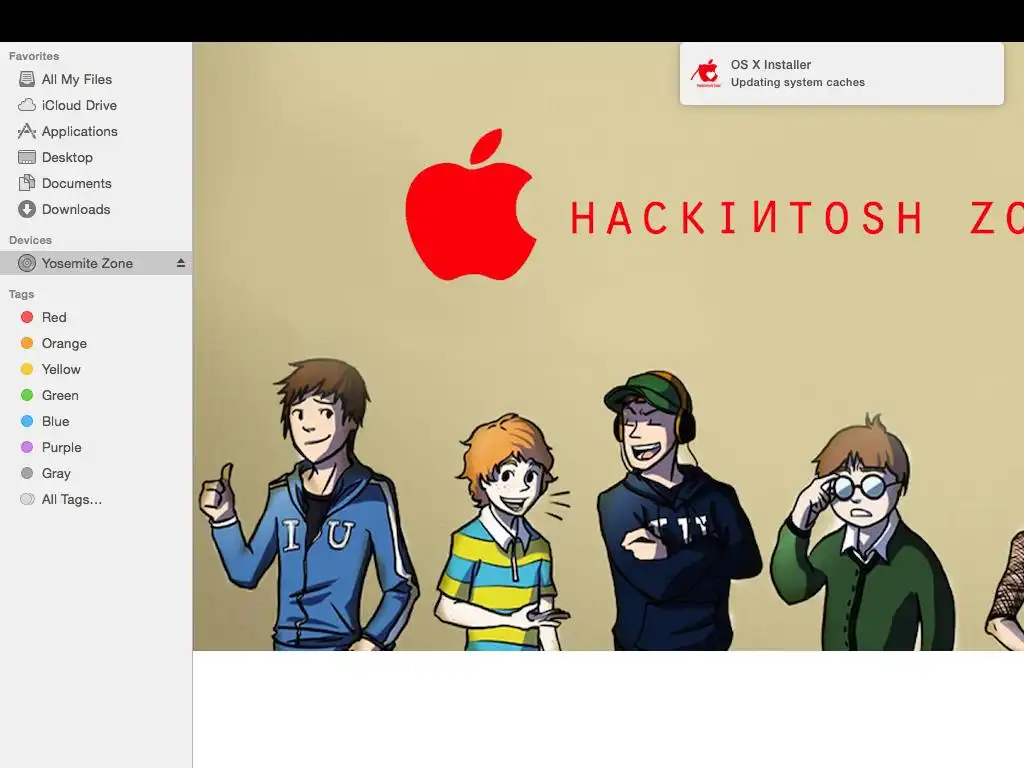Open the OS X Installer notification title

771,65
